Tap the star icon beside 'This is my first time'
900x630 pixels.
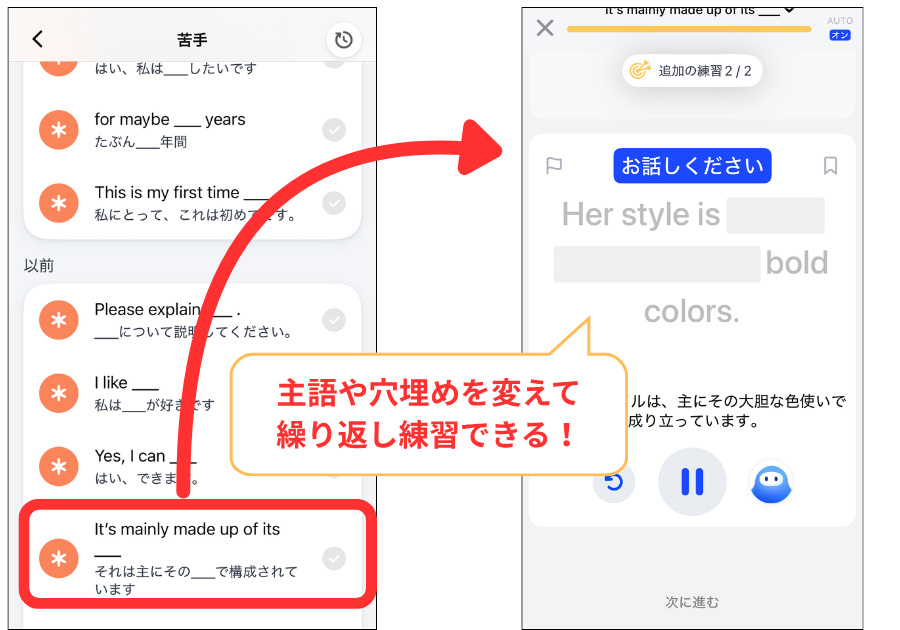point(59,203)
